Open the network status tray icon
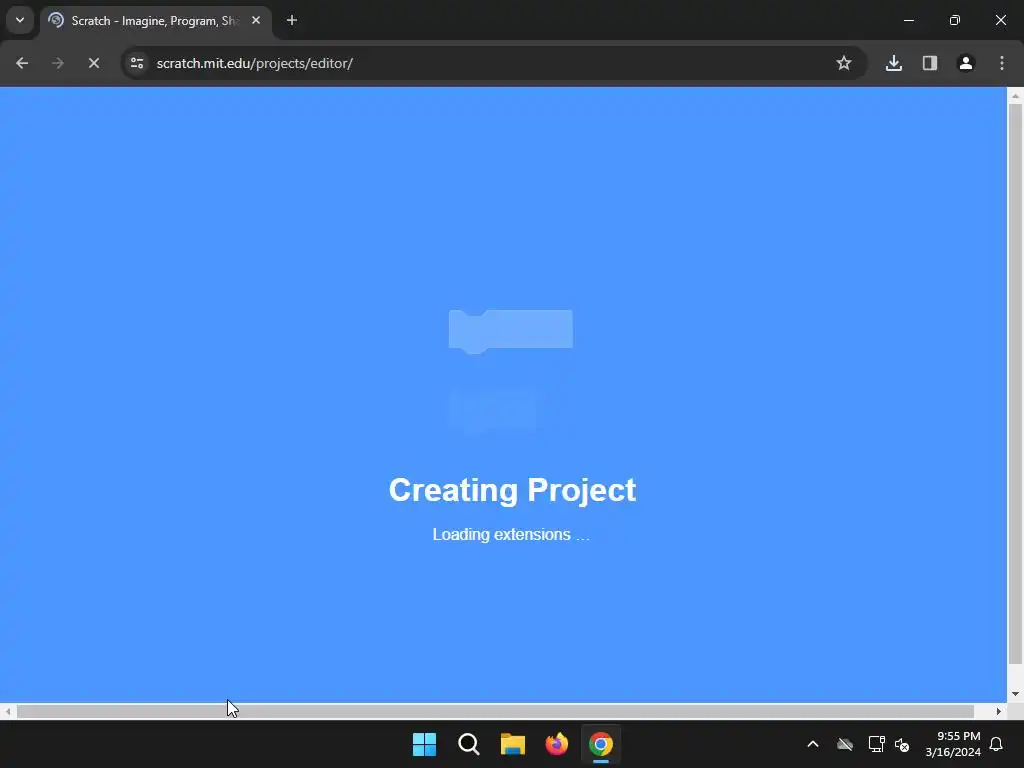The image size is (1024, 768). point(876,744)
